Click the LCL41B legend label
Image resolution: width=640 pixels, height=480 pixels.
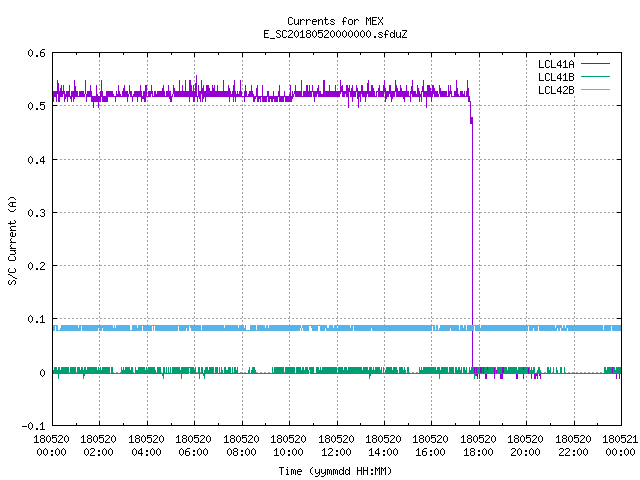click(x=556, y=77)
